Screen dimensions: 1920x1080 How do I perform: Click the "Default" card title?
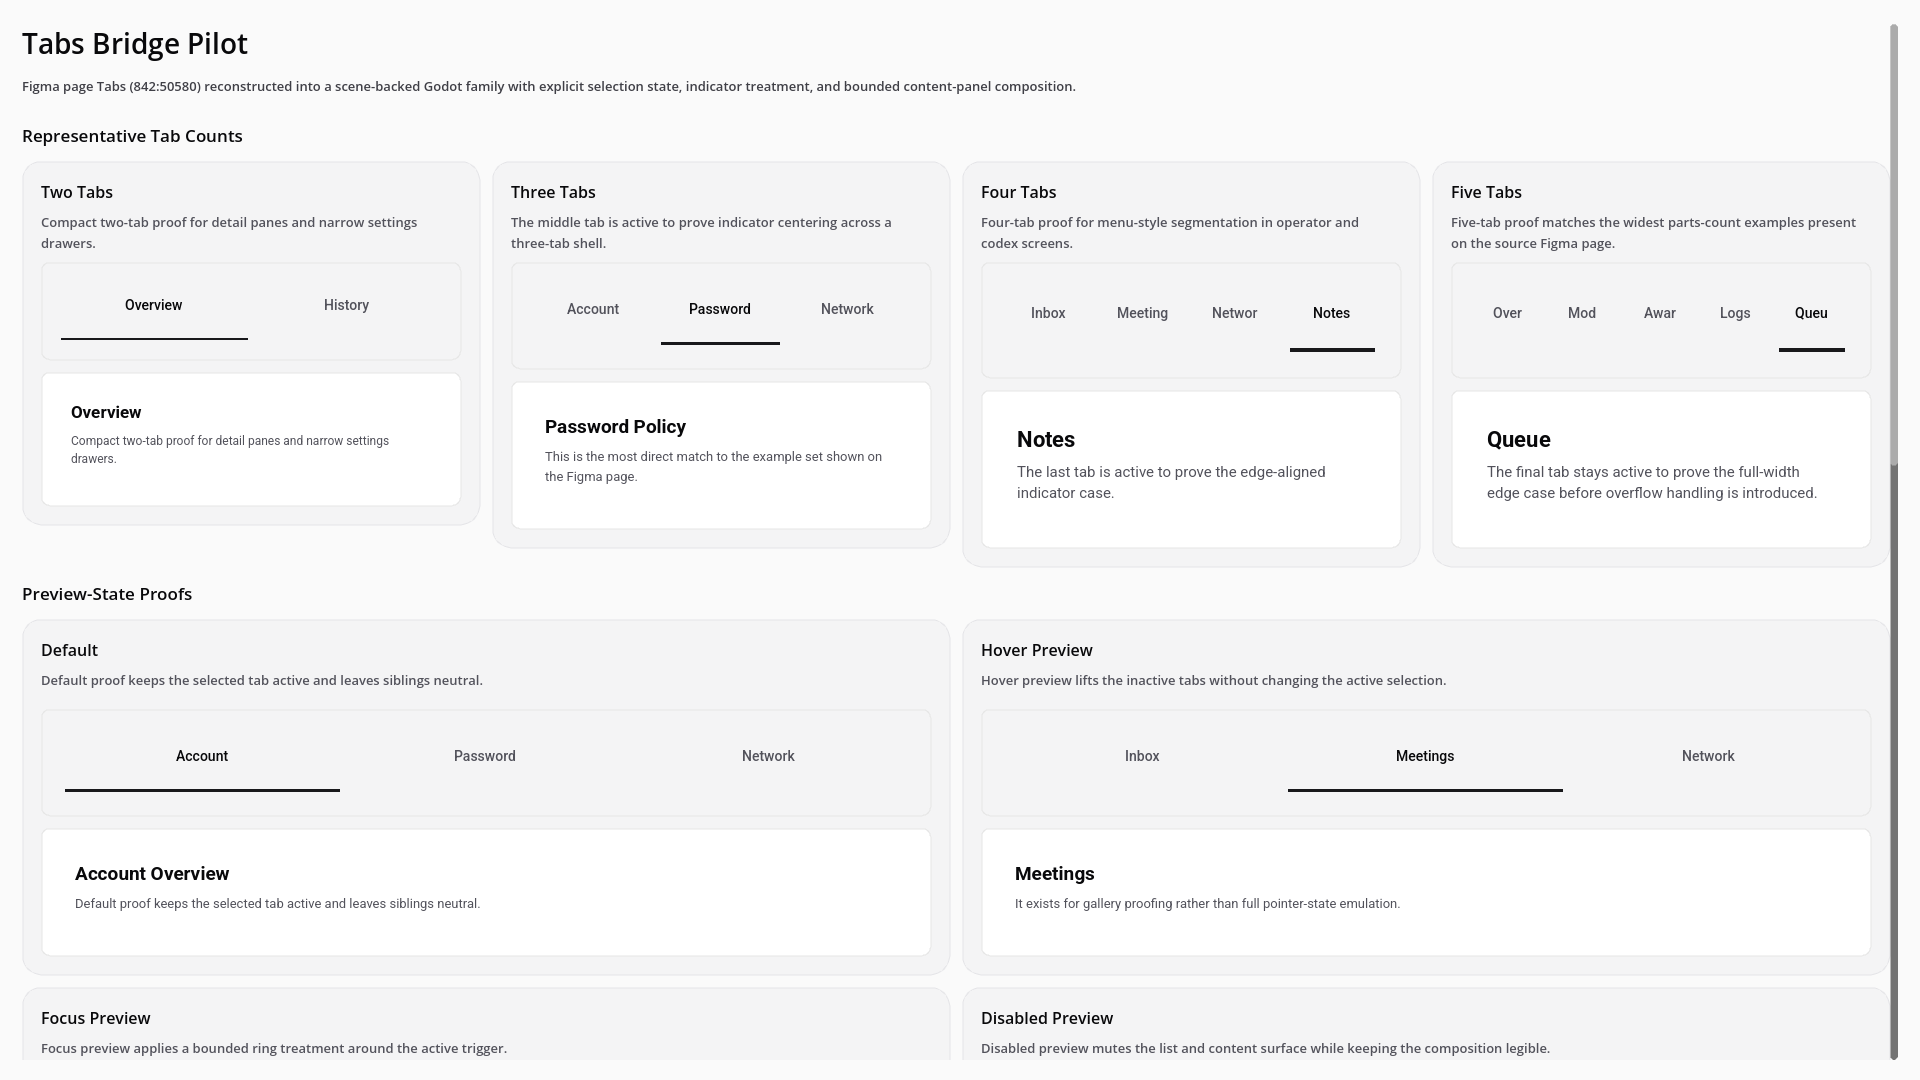coord(69,650)
